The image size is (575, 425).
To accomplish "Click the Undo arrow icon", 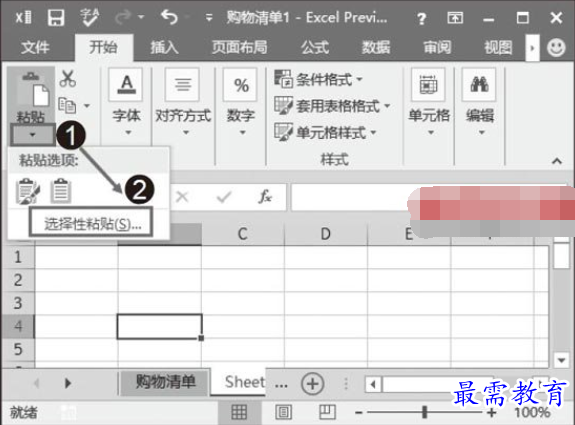I will pos(169,17).
